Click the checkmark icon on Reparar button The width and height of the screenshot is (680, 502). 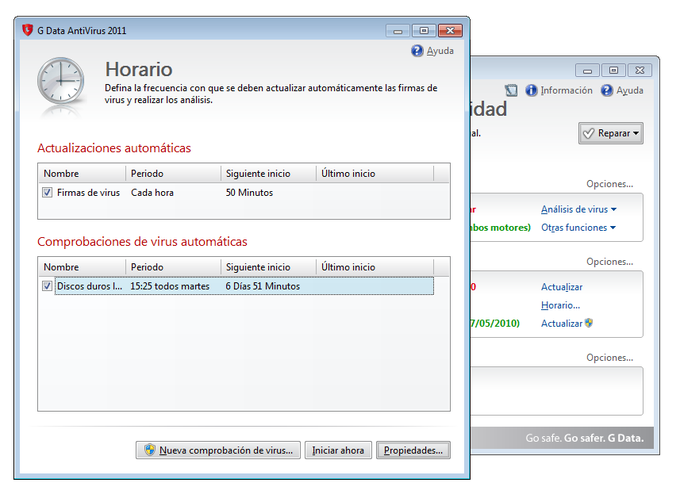pyautogui.click(x=588, y=133)
